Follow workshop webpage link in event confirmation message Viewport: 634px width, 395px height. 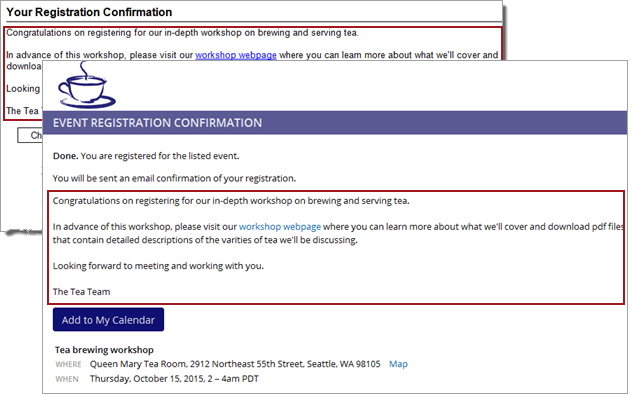(x=280, y=227)
